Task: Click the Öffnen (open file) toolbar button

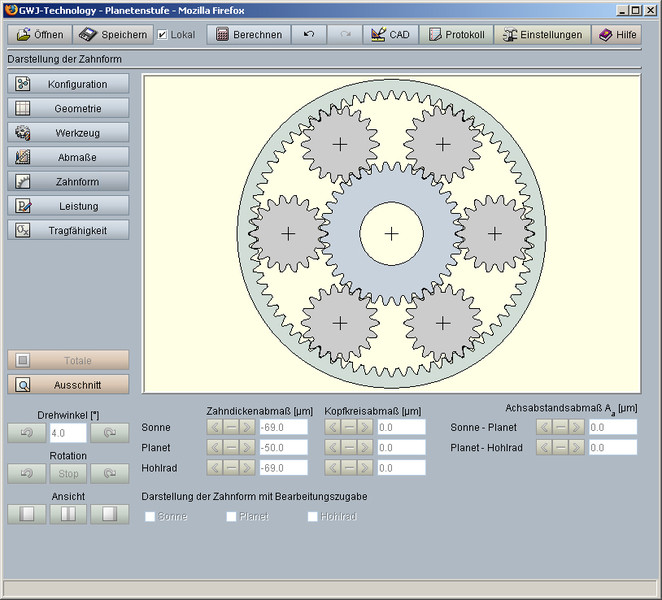Action: click(x=41, y=34)
